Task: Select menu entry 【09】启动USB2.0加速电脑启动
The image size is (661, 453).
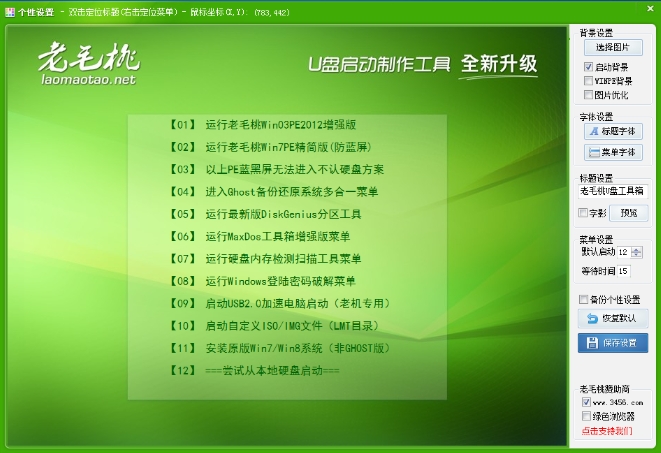Action: (279, 303)
